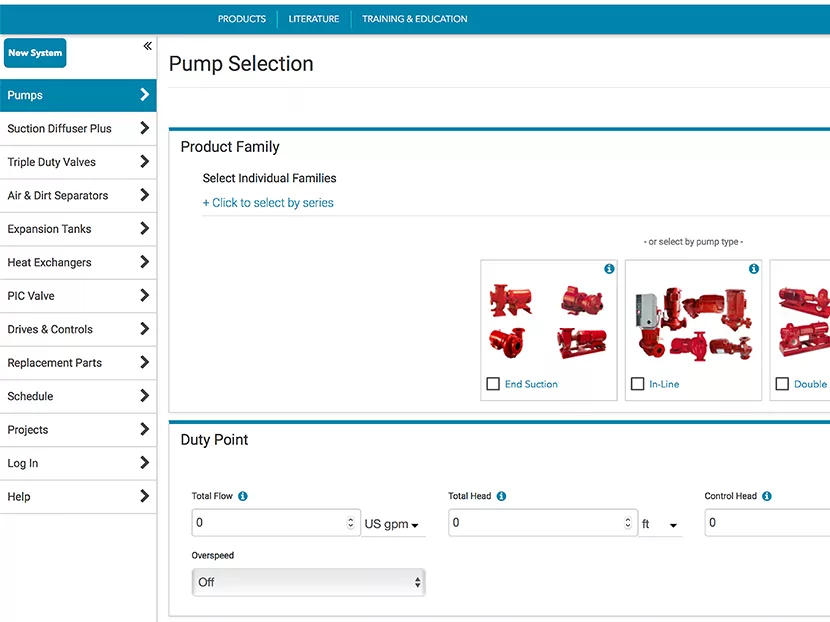Collapse the sidebar with the double-chevron icon
830x622 pixels.
click(147, 46)
